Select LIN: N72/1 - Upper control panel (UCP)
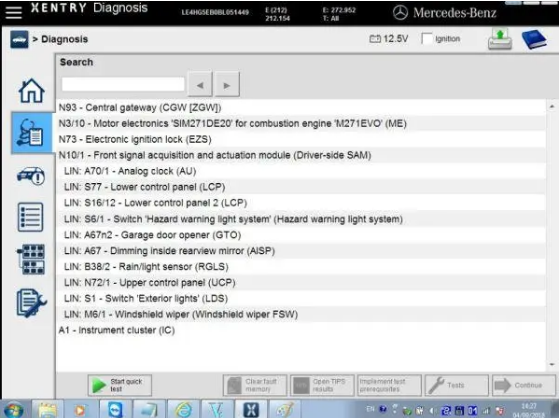The width and height of the screenshot is (559, 418). (x=301, y=282)
